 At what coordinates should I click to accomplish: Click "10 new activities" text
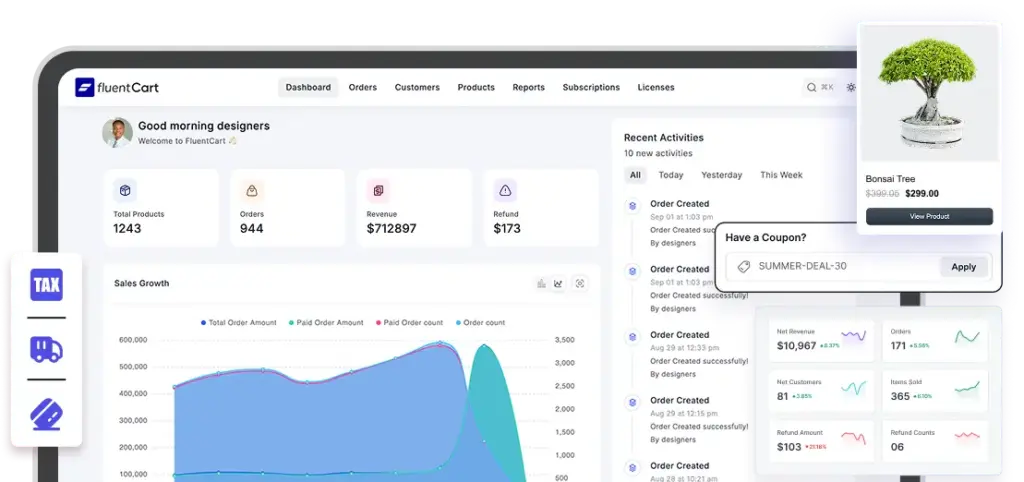[x=658, y=153]
